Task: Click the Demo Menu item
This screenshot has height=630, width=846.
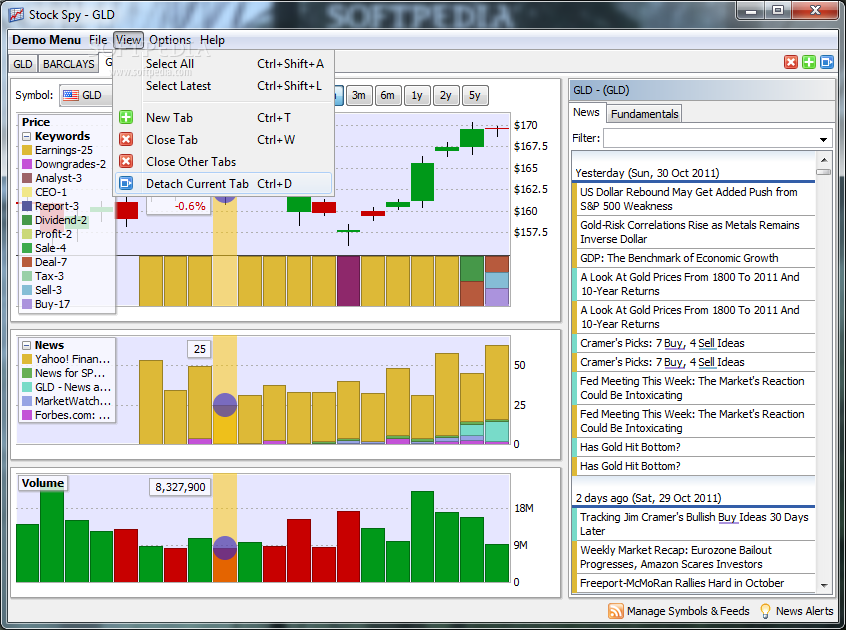Action: pos(46,40)
